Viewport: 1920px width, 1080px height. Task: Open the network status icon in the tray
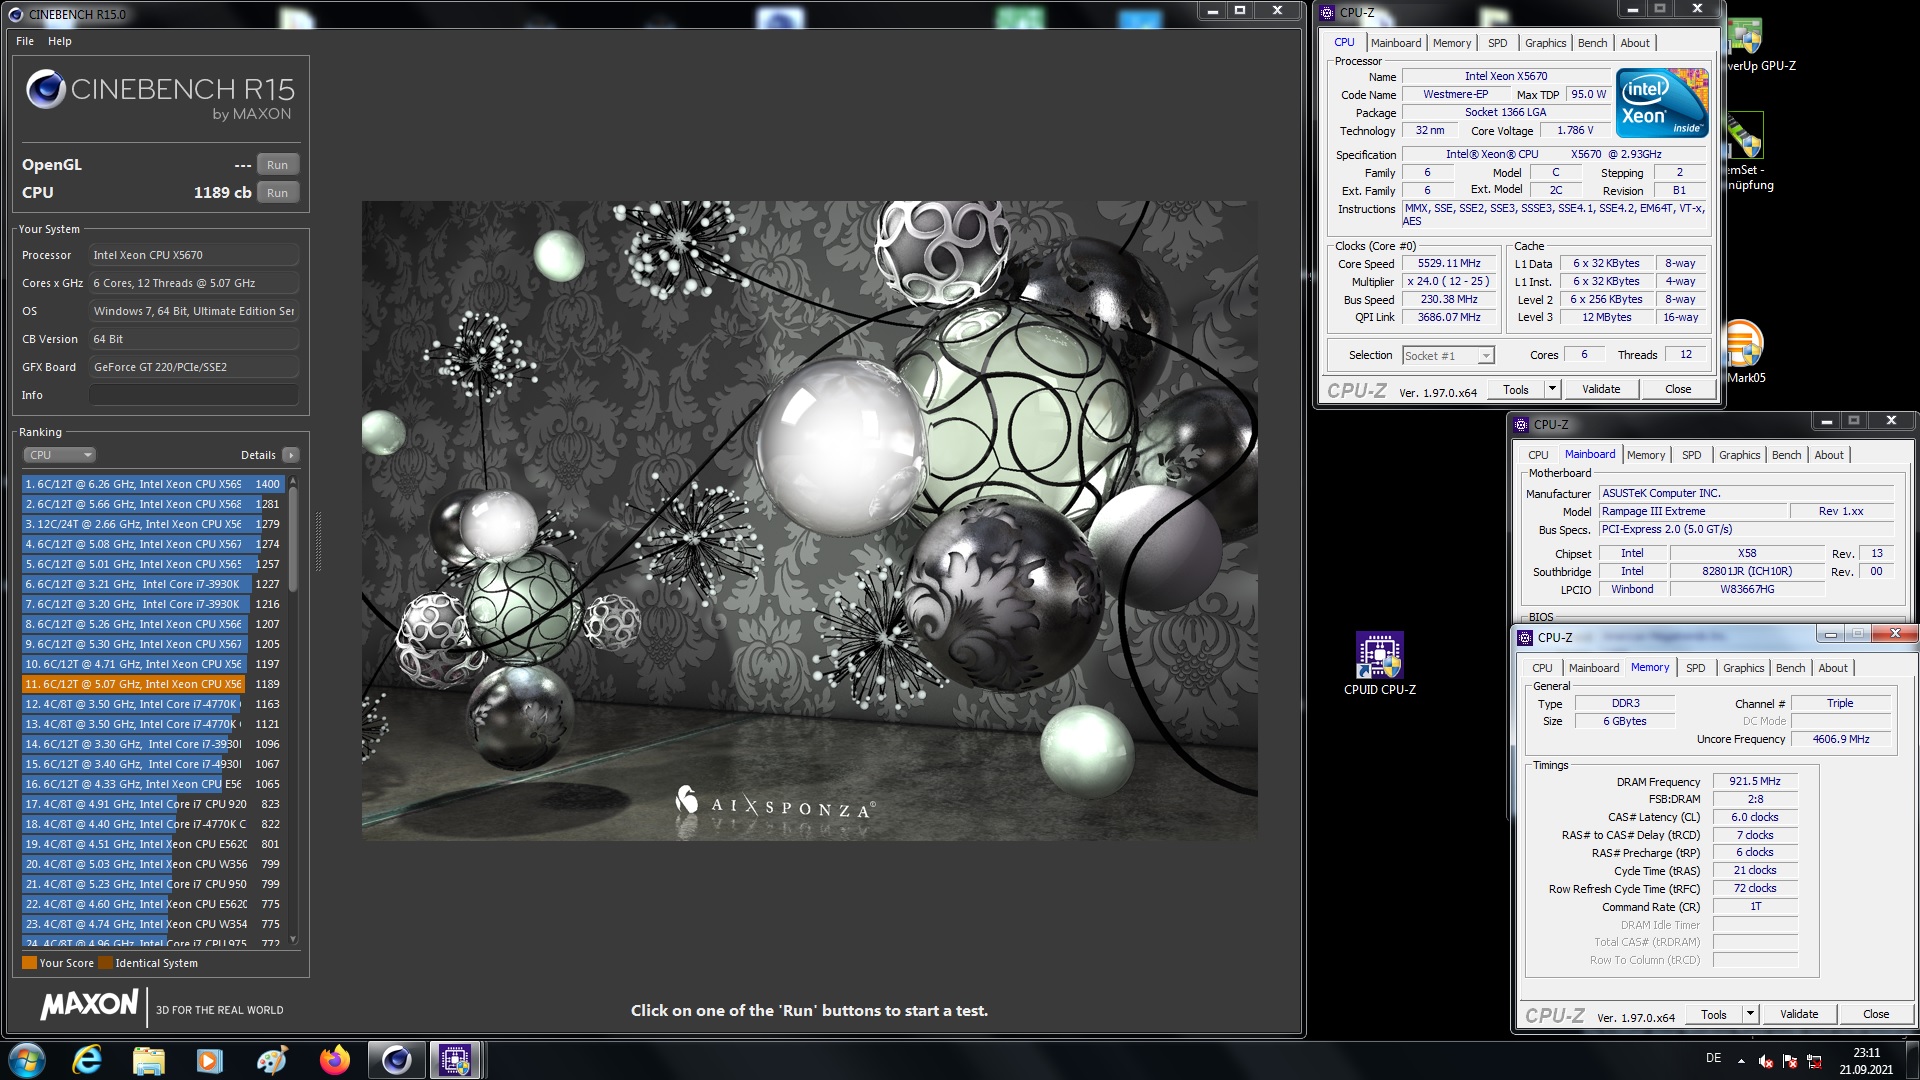pyautogui.click(x=1814, y=1061)
